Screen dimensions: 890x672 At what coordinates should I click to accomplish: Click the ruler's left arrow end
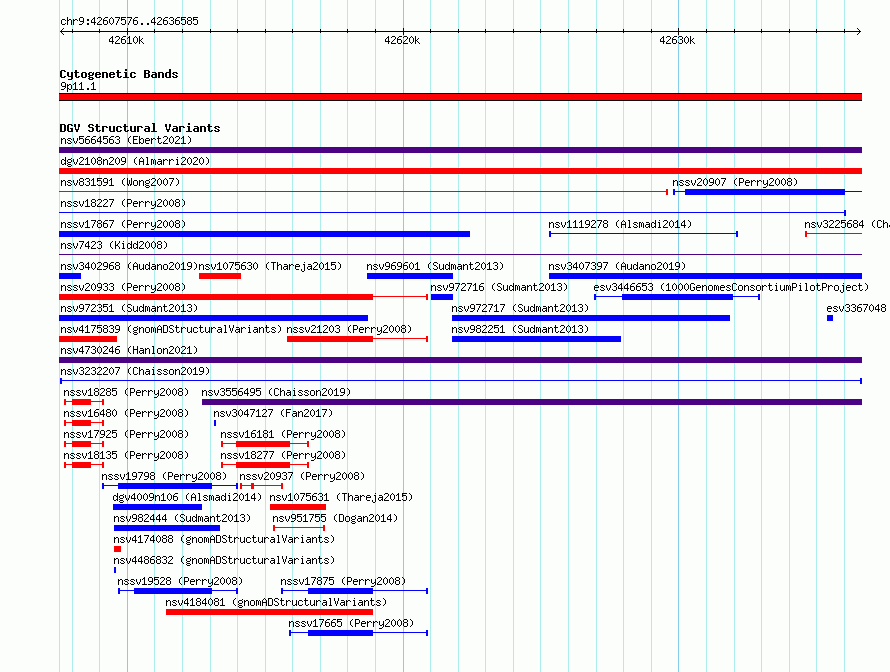[x=62, y=31]
